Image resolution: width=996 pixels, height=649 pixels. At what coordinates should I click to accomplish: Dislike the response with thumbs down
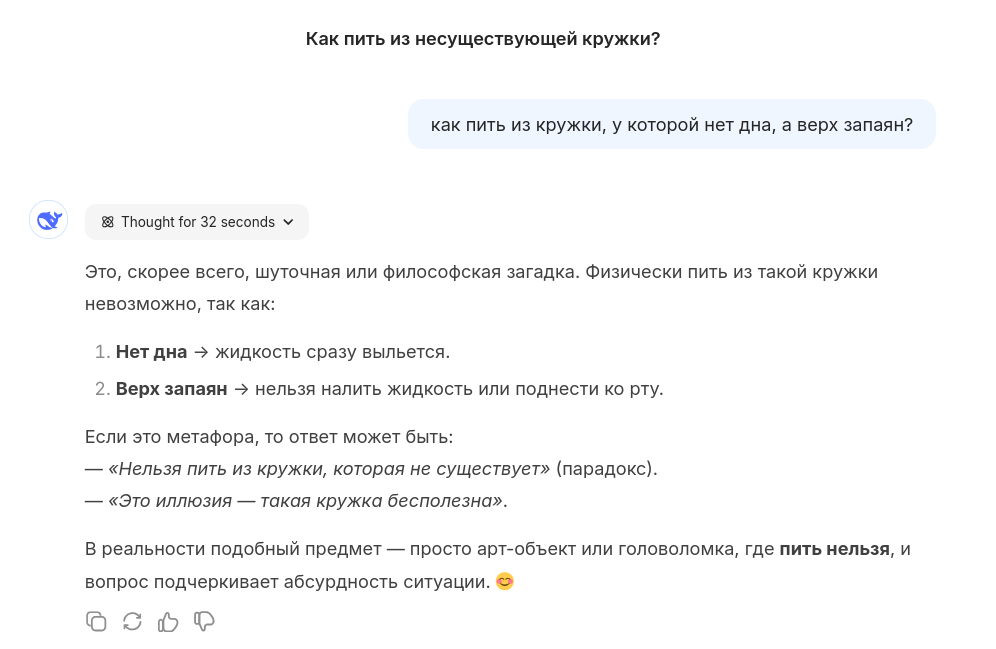tap(204, 621)
